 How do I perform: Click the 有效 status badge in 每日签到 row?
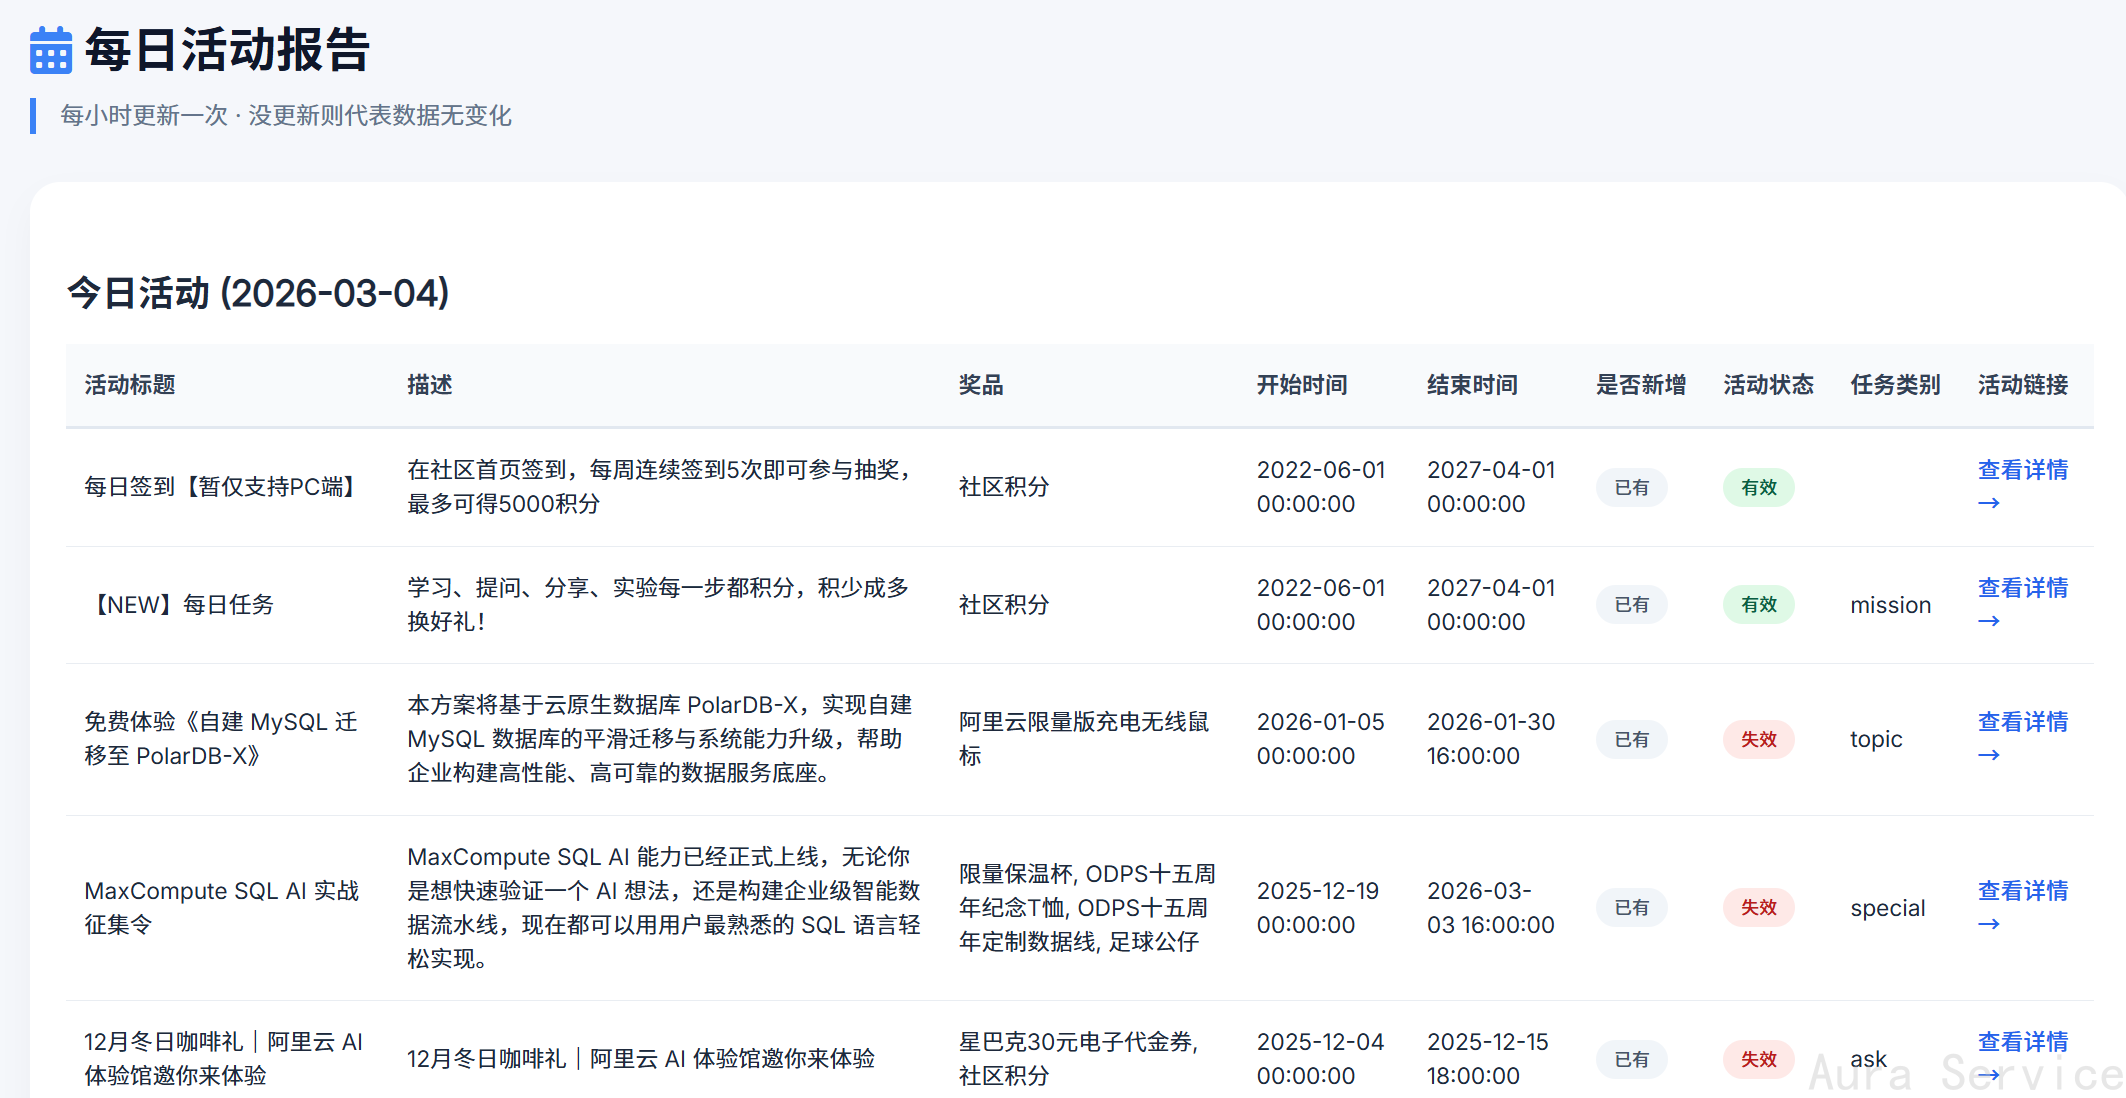pos(1758,487)
